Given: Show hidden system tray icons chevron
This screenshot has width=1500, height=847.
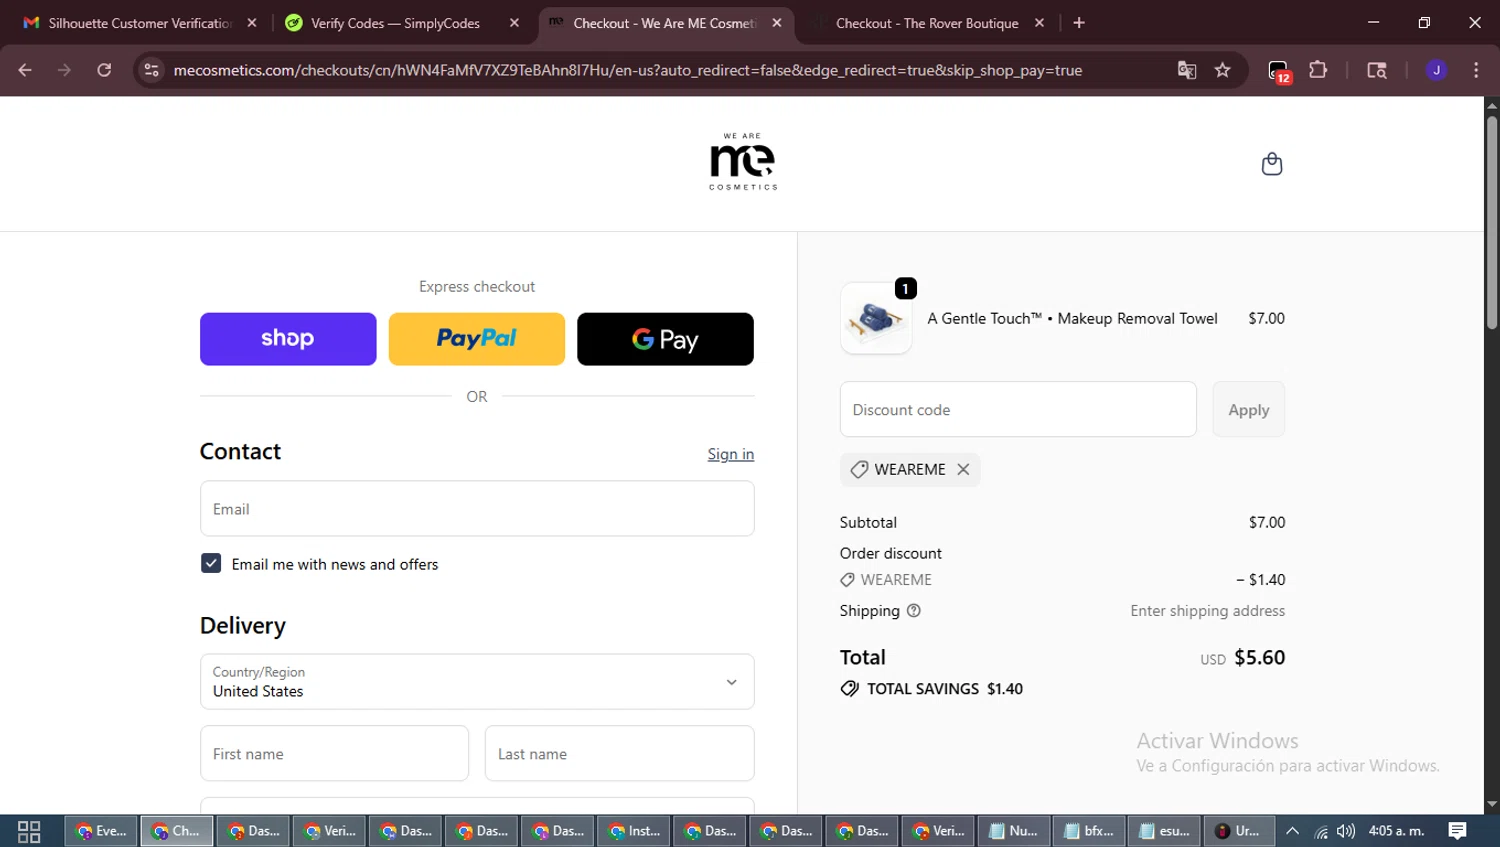Looking at the screenshot, I should tap(1292, 831).
